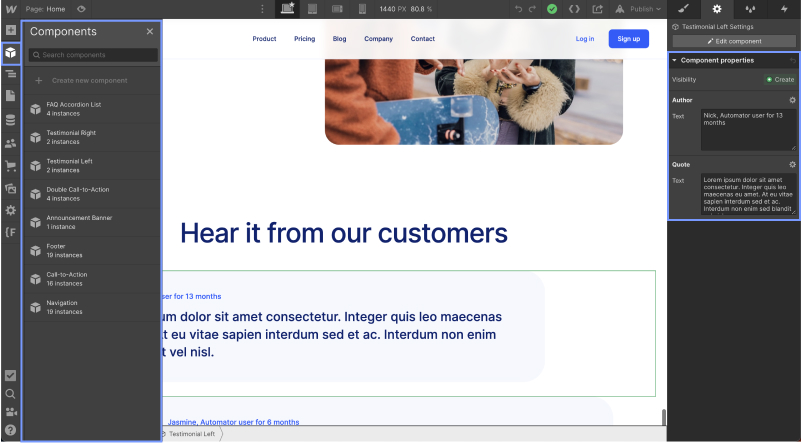Image resolution: width=801 pixels, height=443 pixels.
Task: Check the green save status indicator
Action: [x=552, y=9]
